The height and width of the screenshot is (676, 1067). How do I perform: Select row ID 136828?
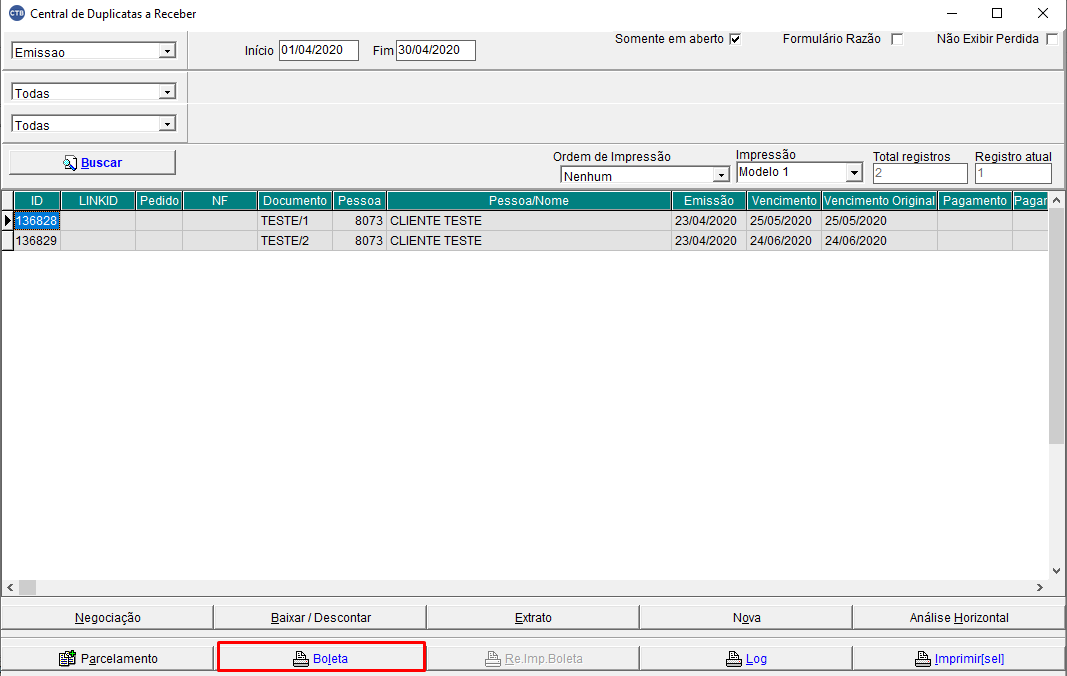pyautogui.click(x=37, y=221)
